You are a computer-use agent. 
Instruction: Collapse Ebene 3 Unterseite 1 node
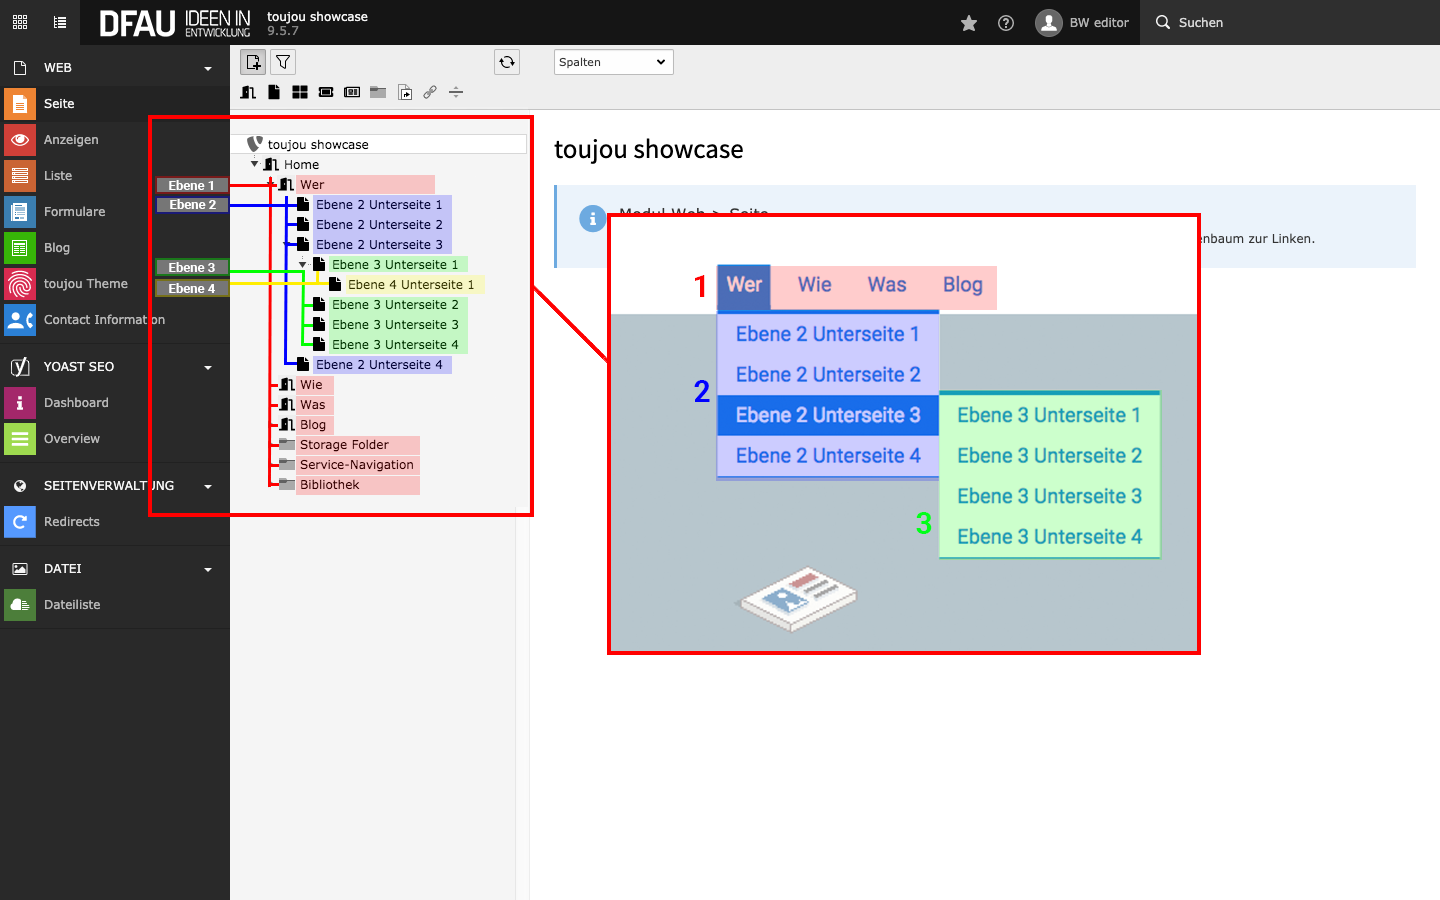pos(303,265)
